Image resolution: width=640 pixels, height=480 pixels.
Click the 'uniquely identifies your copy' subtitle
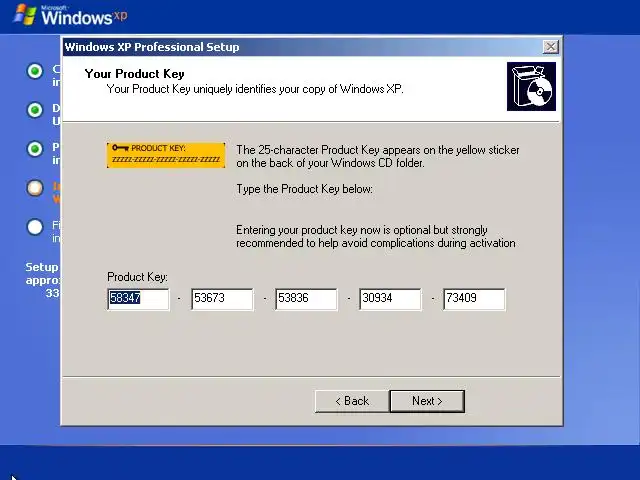pos(255,89)
